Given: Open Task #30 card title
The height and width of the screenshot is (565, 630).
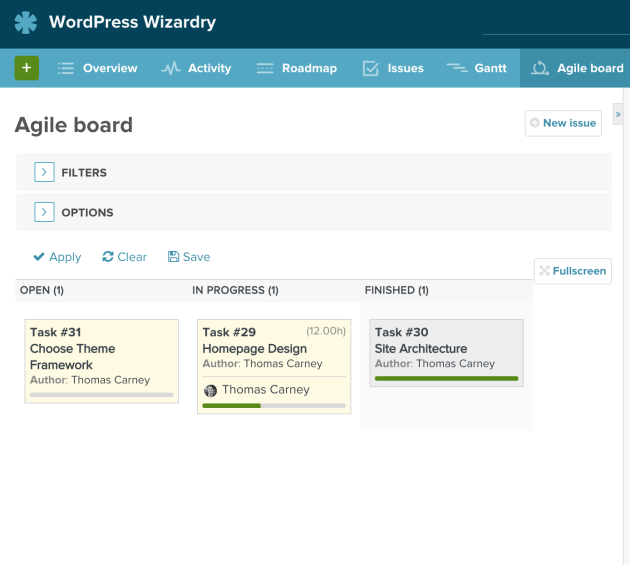Looking at the screenshot, I should (401, 332).
